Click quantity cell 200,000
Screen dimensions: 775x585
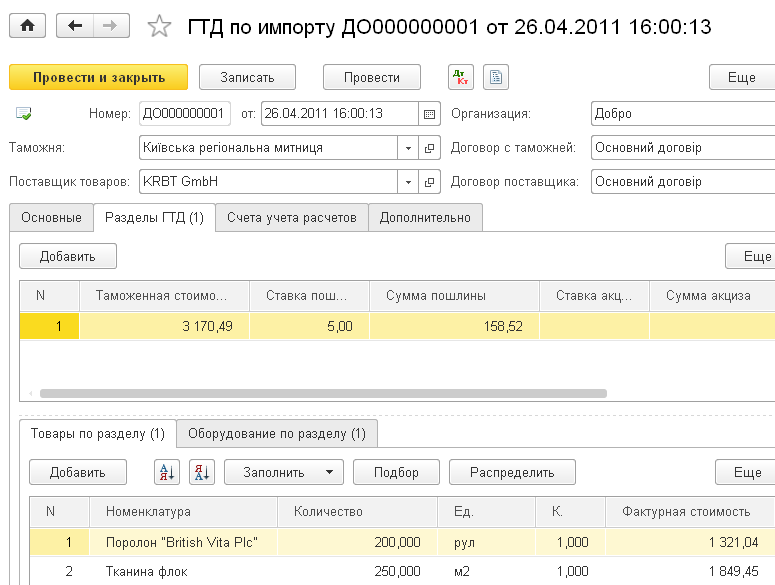pos(357,543)
